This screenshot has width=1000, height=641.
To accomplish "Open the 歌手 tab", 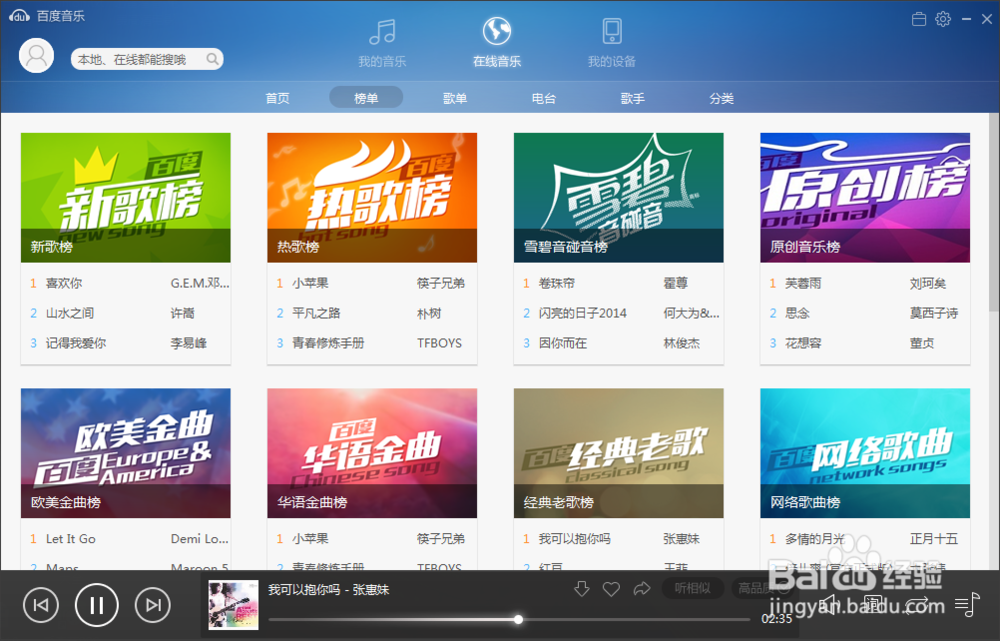I will [632, 98].
